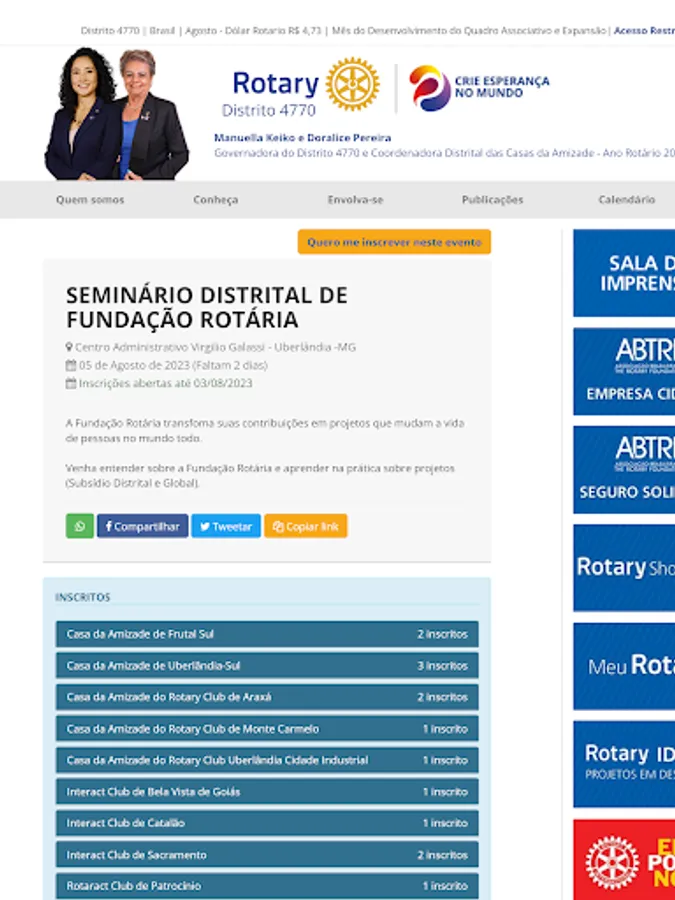
Task: Open the Envolva-se menu
Action: [355, 200]
